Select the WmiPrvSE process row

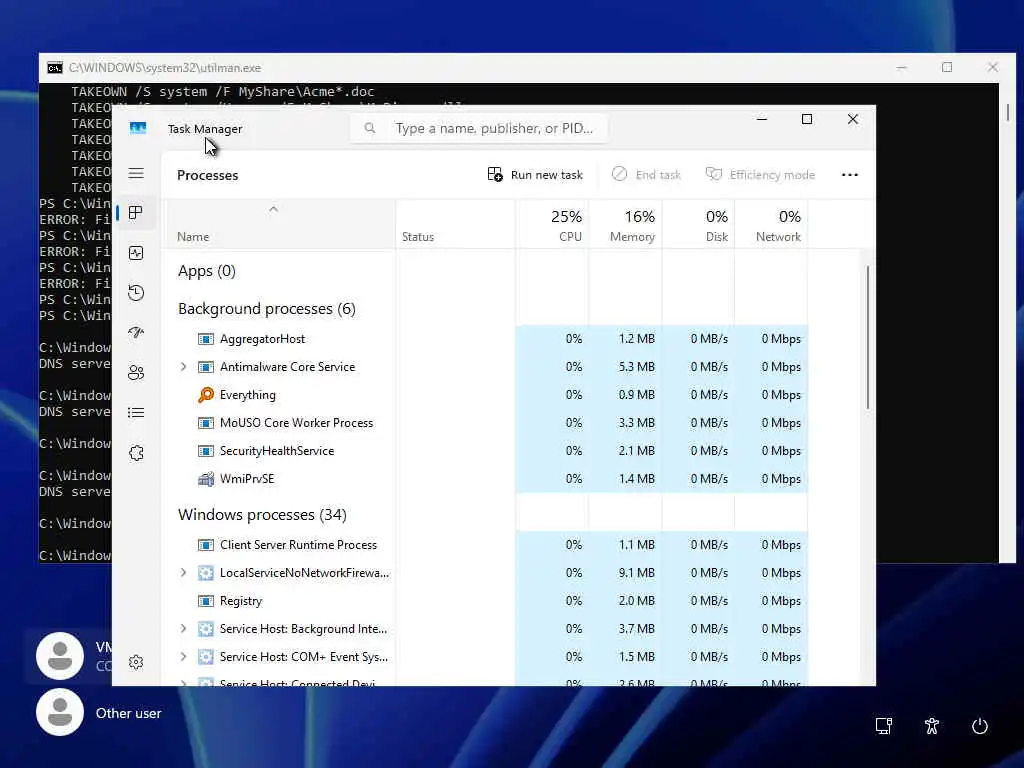pyautogui.click(x=485, y=479)
